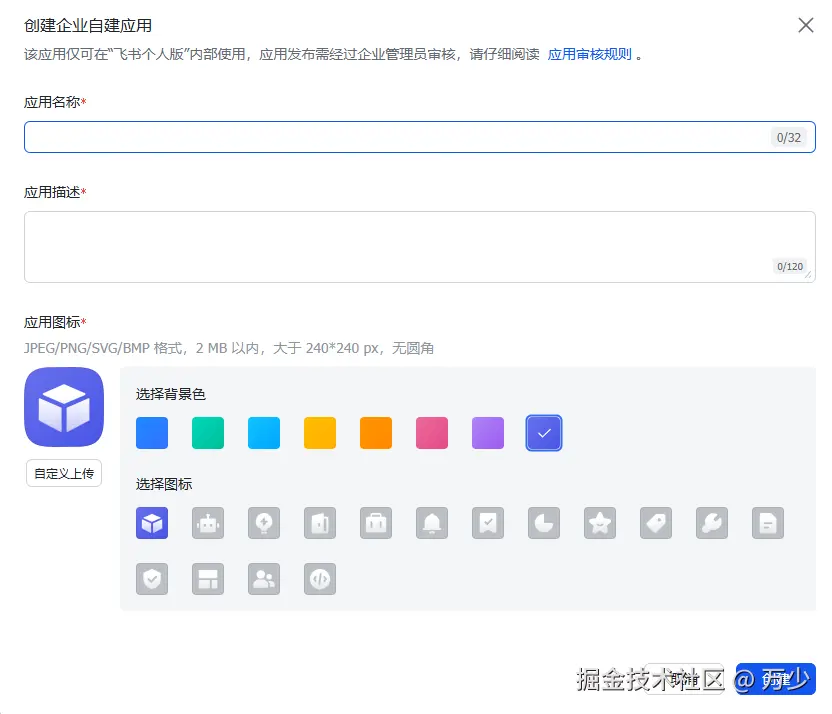
Task: Choose the code brackets icon
Action: (320, 579)
